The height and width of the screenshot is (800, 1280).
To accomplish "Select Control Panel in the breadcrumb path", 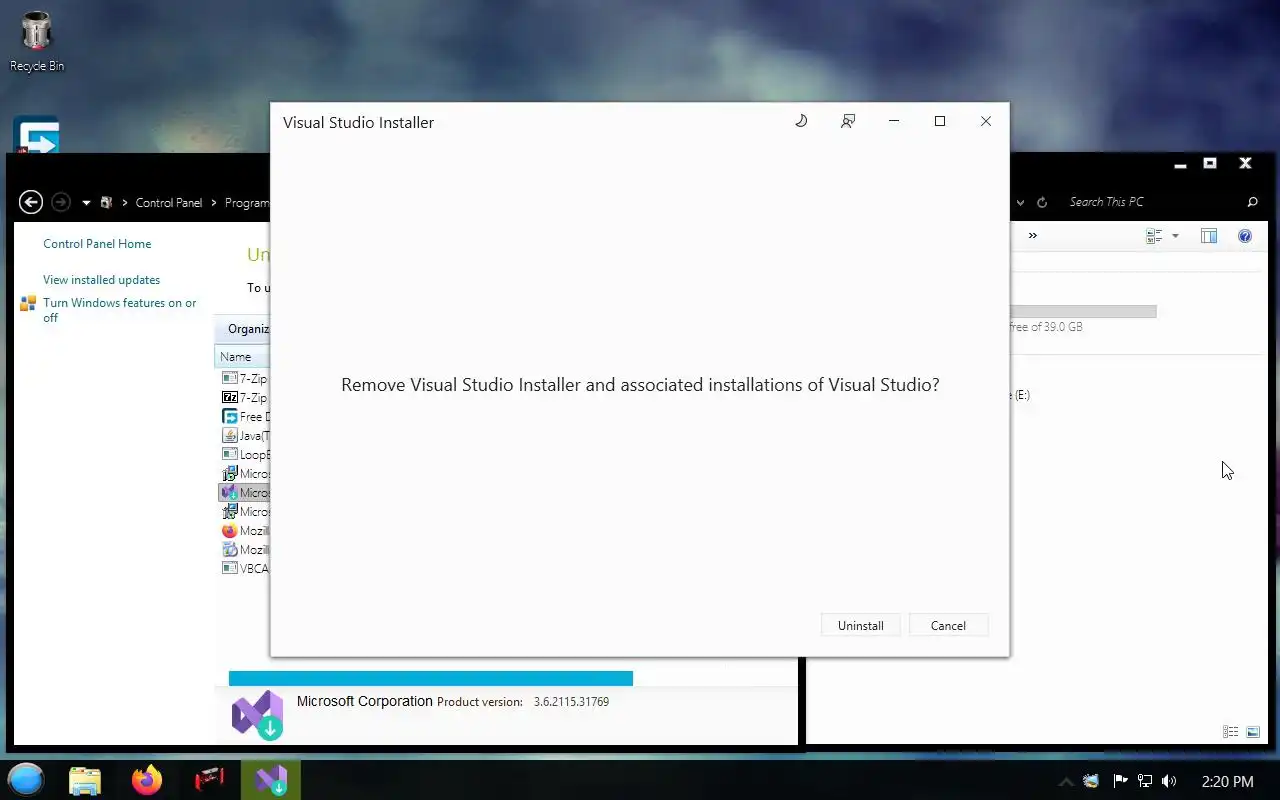I will 169,202.
